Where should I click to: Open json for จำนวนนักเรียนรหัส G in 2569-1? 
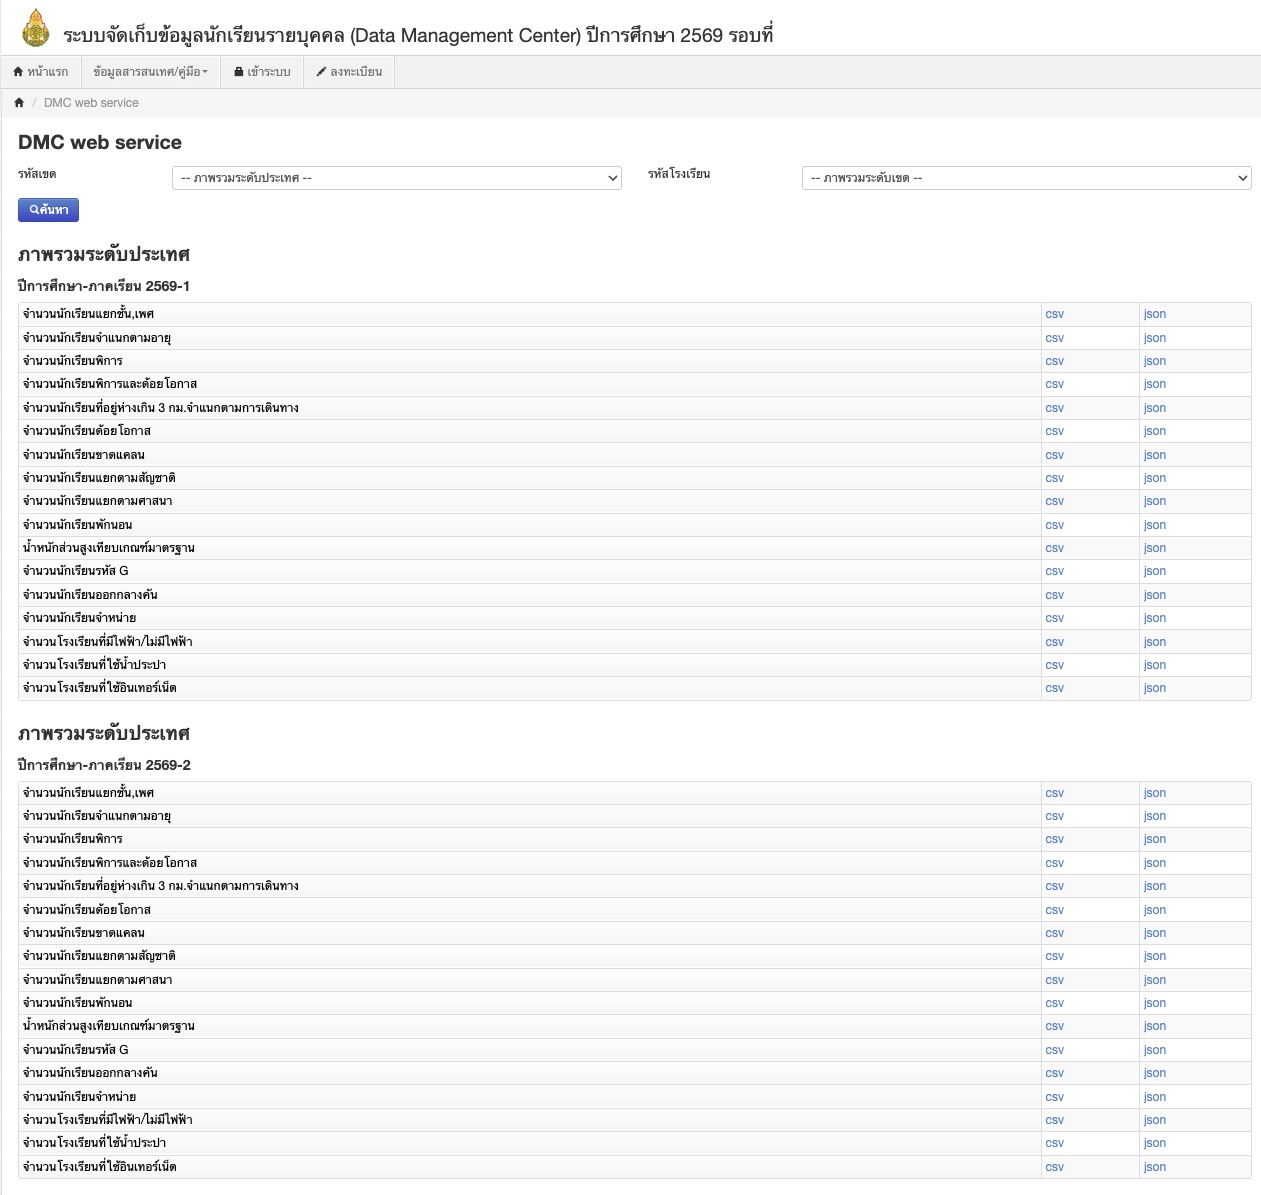[1155, 571]
